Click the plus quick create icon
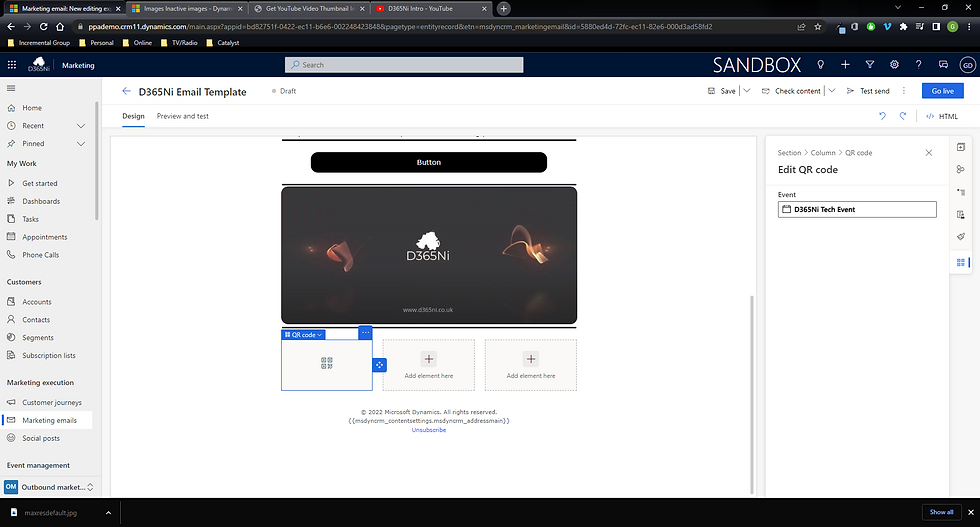Viewport: 980px width, 527px height. tap(845, 64)
